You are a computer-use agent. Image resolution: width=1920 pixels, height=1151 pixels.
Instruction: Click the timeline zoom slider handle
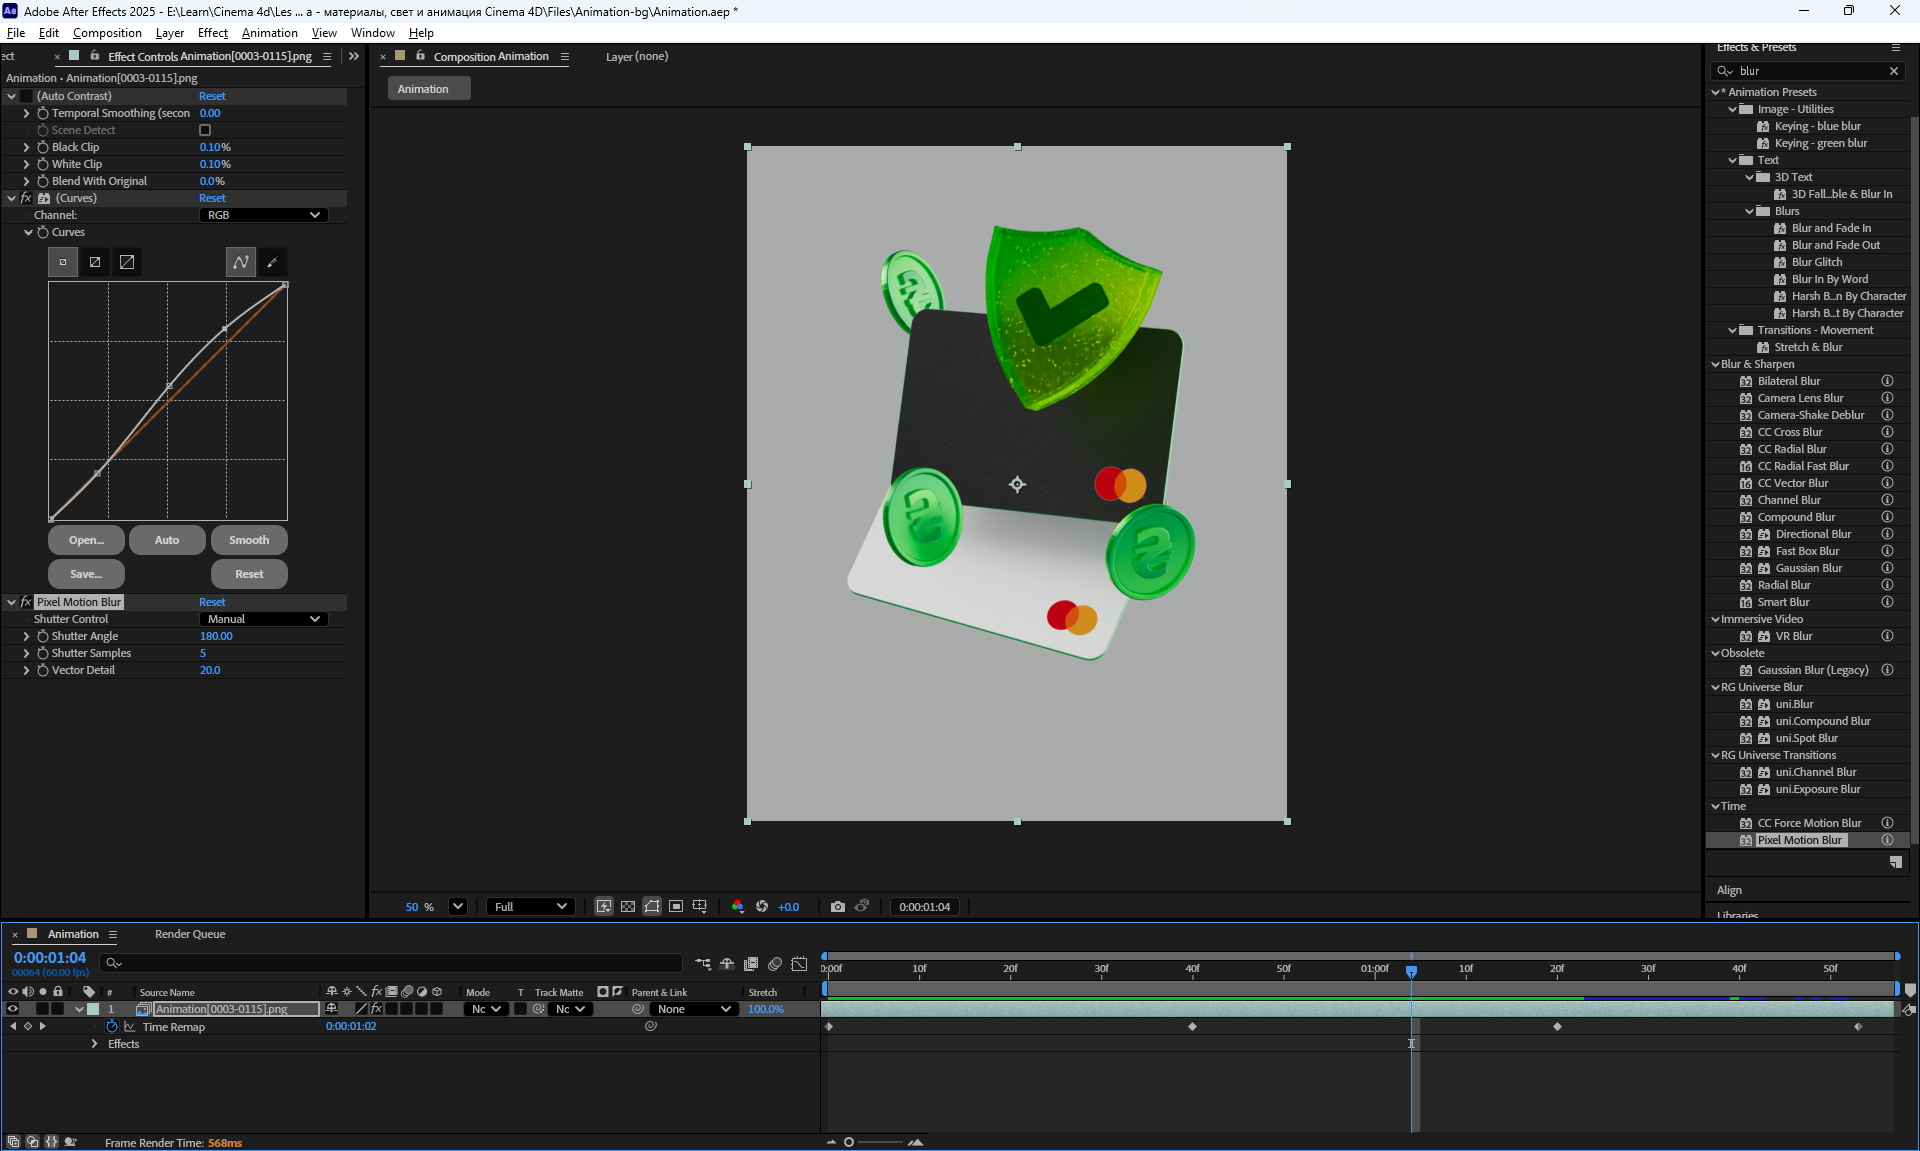click(849, 1142)
